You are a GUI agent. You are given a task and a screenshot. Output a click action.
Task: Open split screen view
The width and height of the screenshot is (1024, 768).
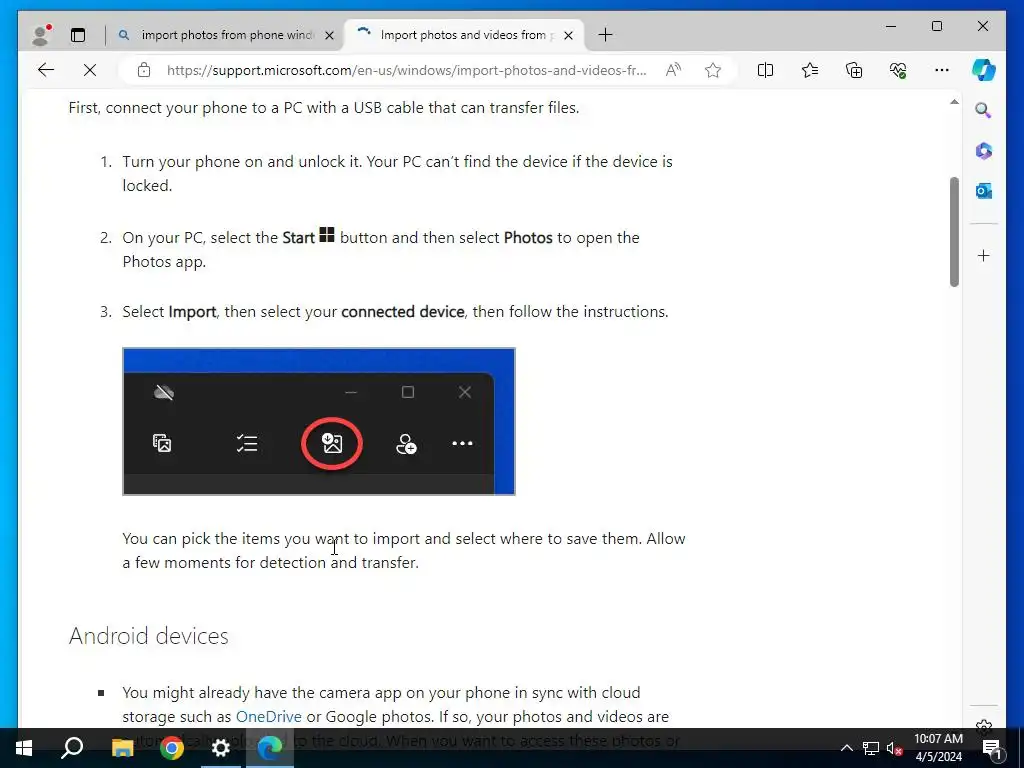(765, 70)
